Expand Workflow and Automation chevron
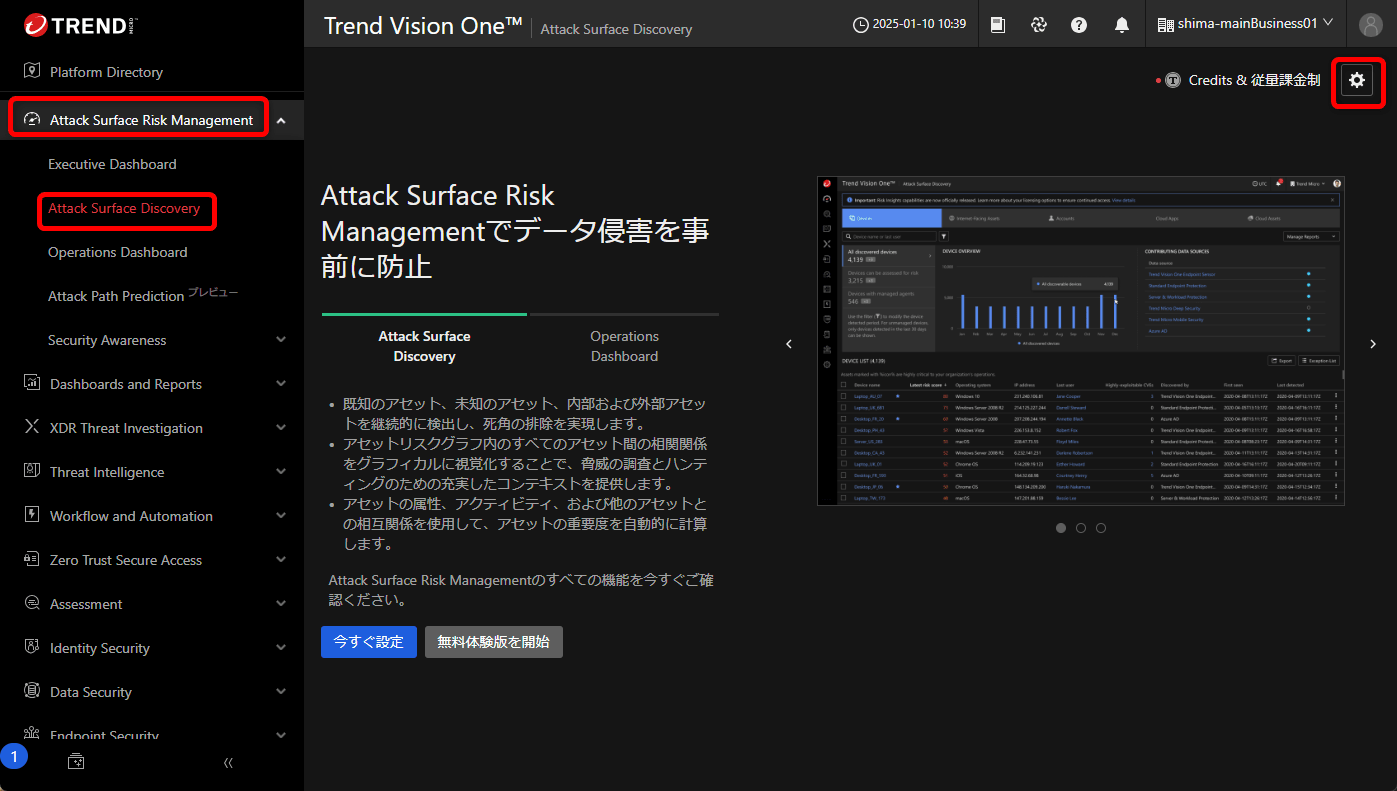 tap(281, 516)
